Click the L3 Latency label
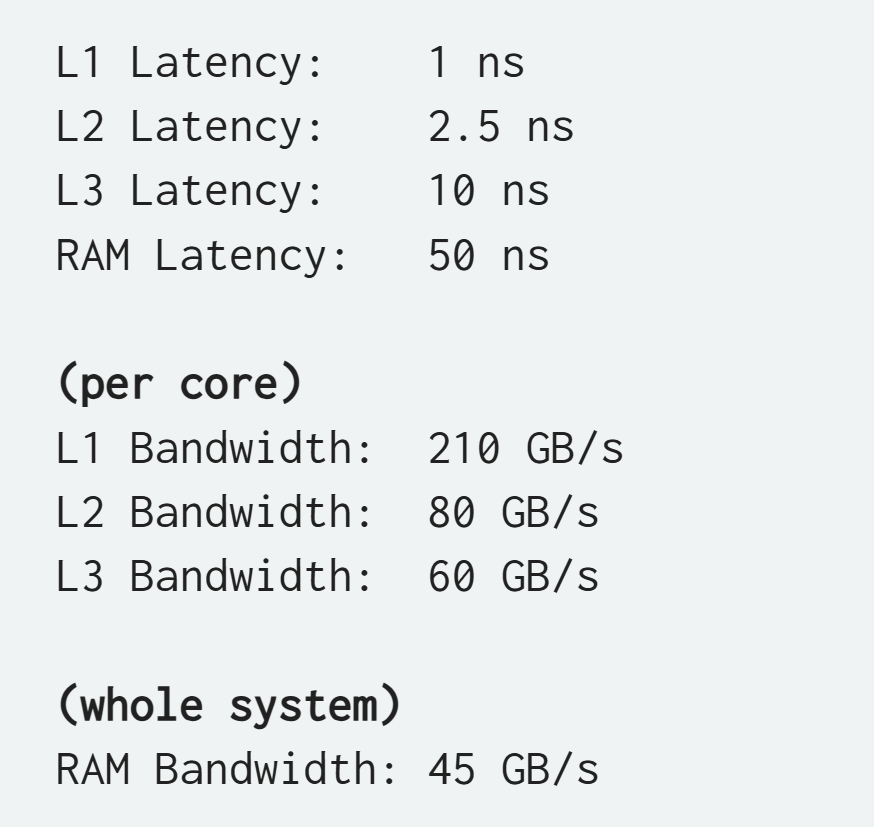This screenshot has width=874, height=829. [x=190, y=192]
